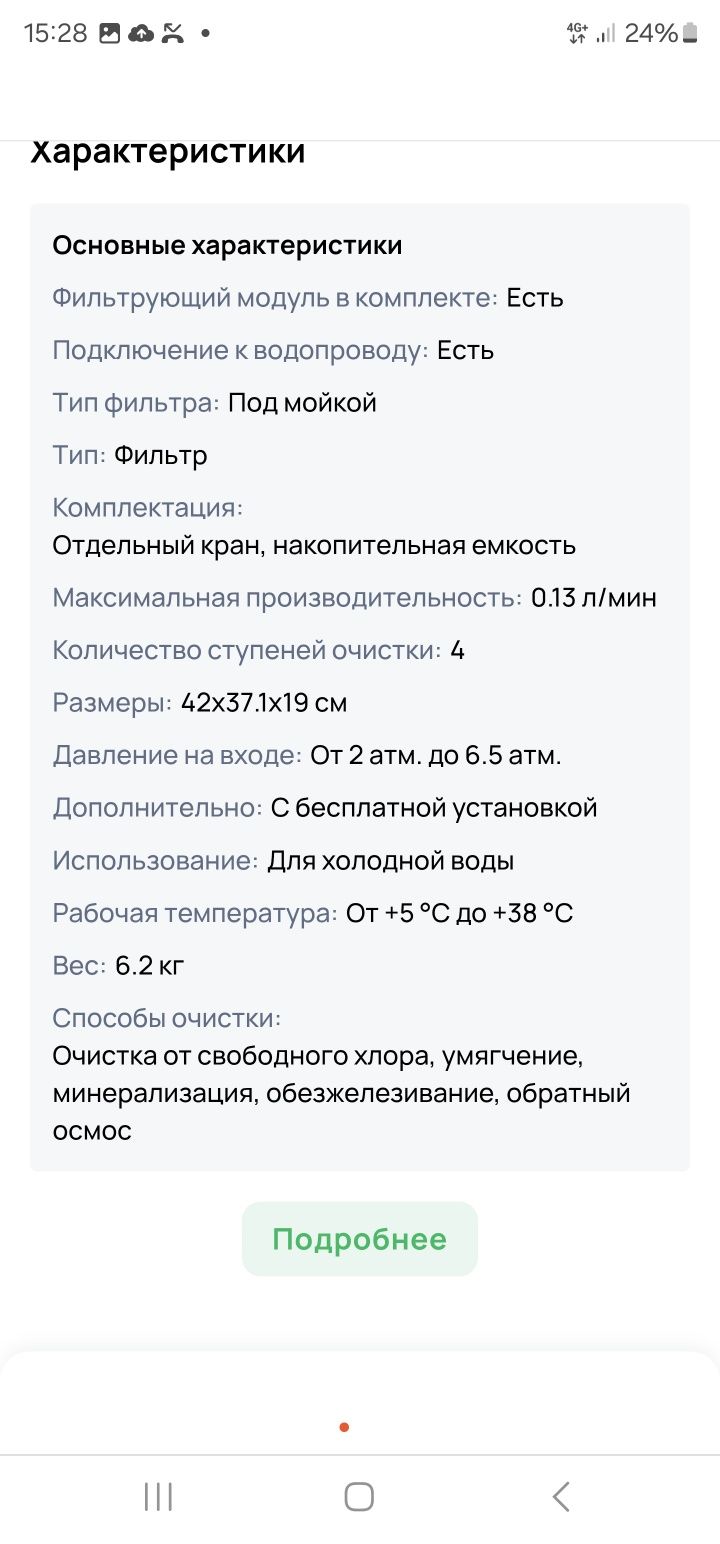Tap the missed call status icon
The image size is (720, 1544).
click(174, 33)
